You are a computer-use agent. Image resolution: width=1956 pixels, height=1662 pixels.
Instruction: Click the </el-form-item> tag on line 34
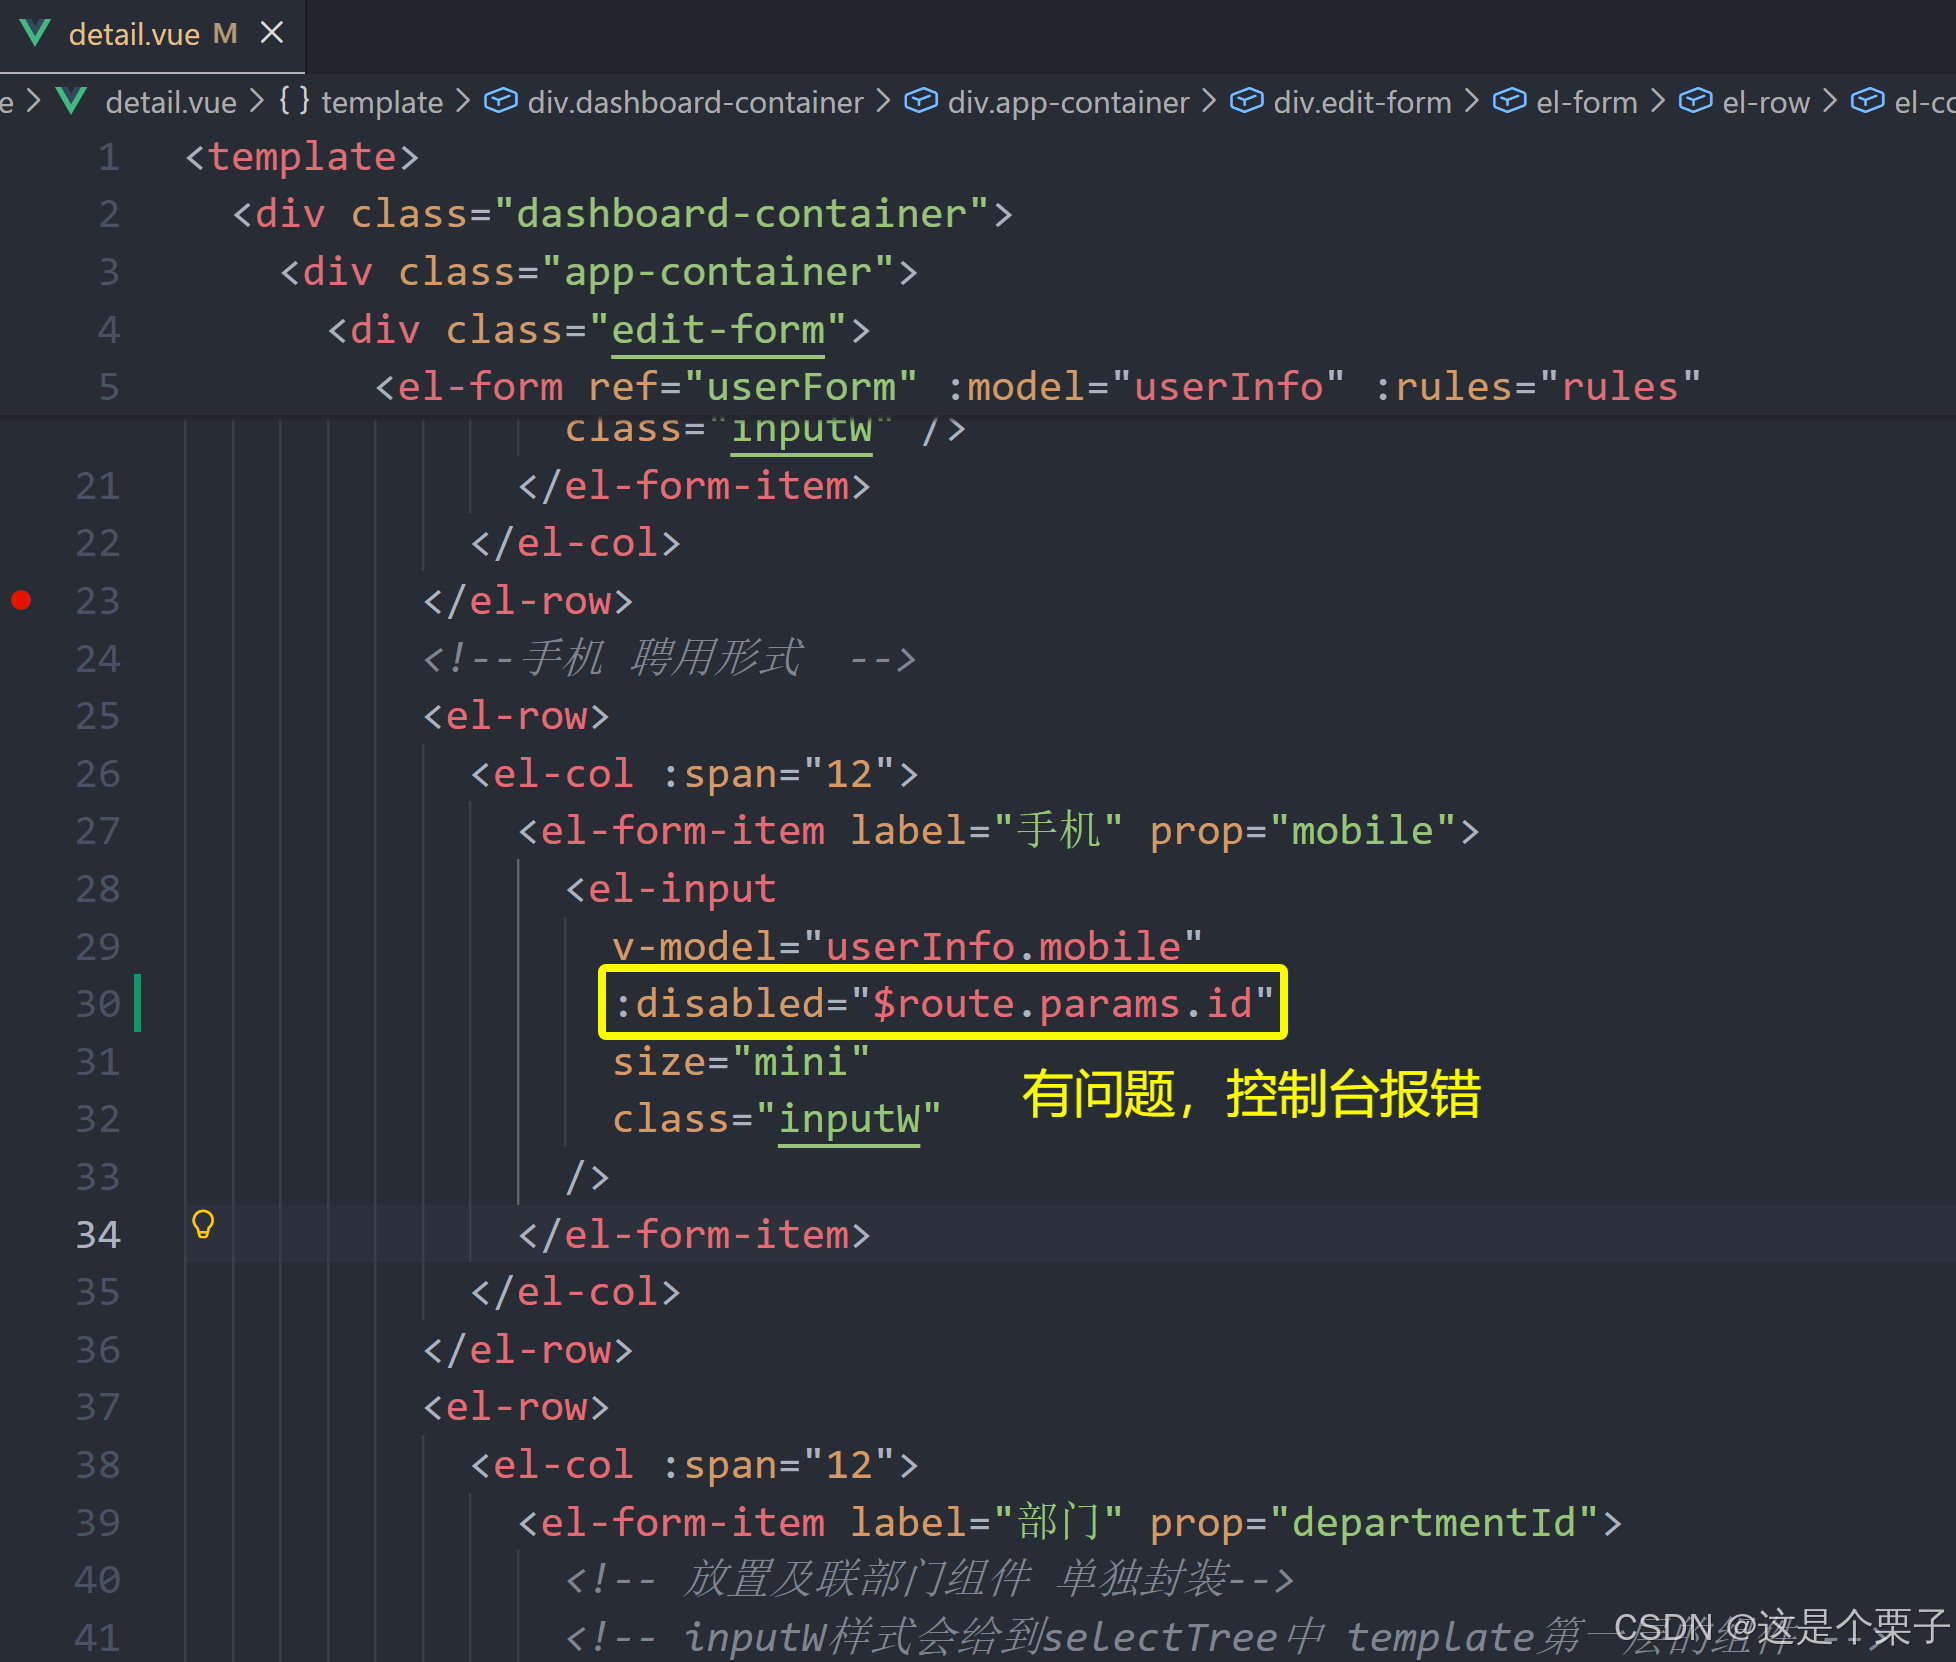pos(694,1235)
